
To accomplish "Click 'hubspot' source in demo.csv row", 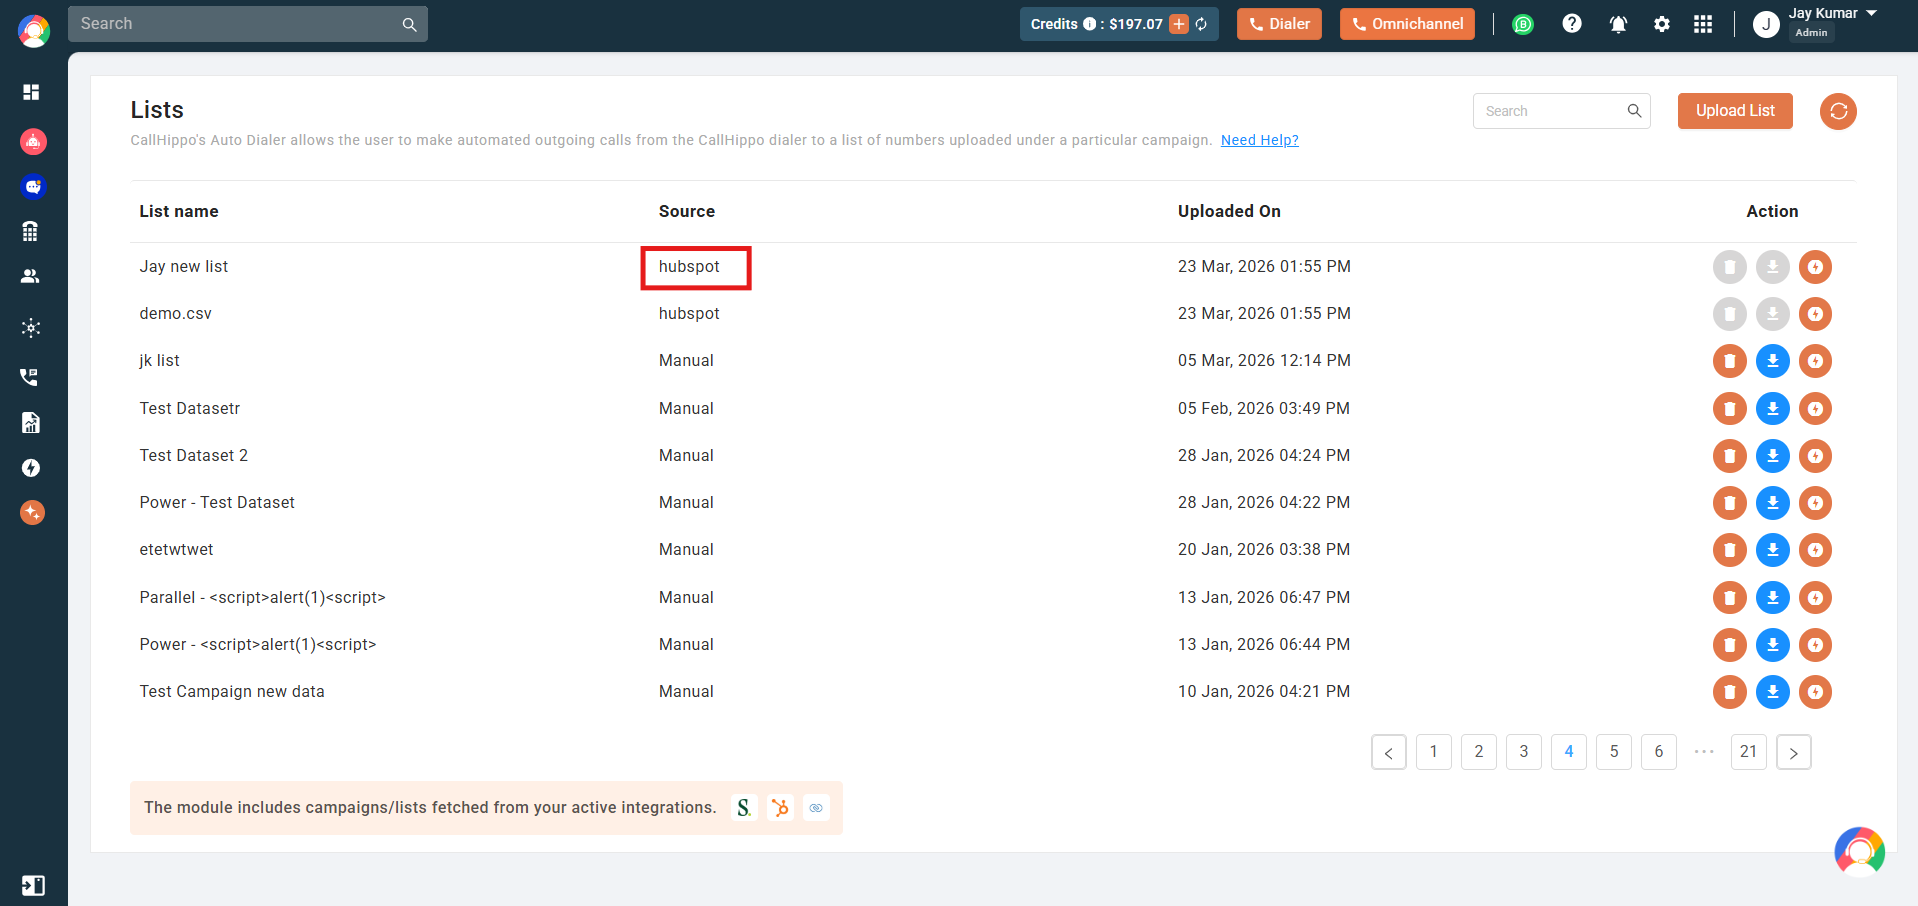I will (689, 313).
